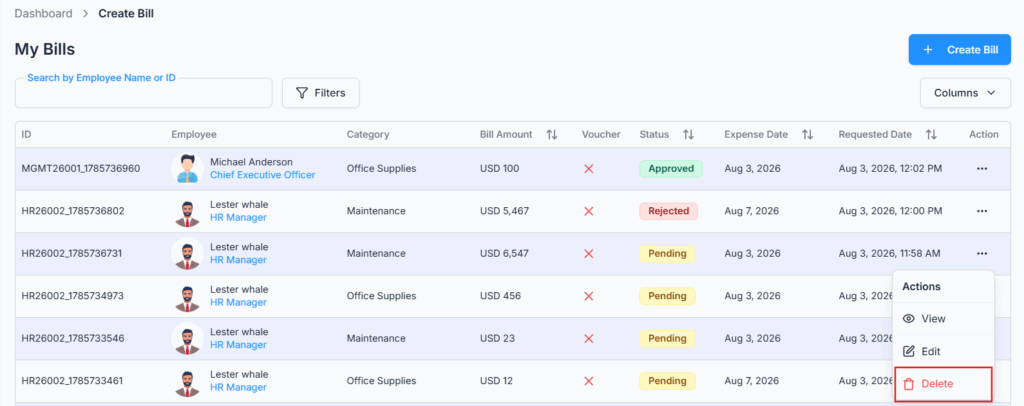Open three-dot actions for Michael Anderson's bill
The image size is (1024, 406).
(x=982, y=168)
